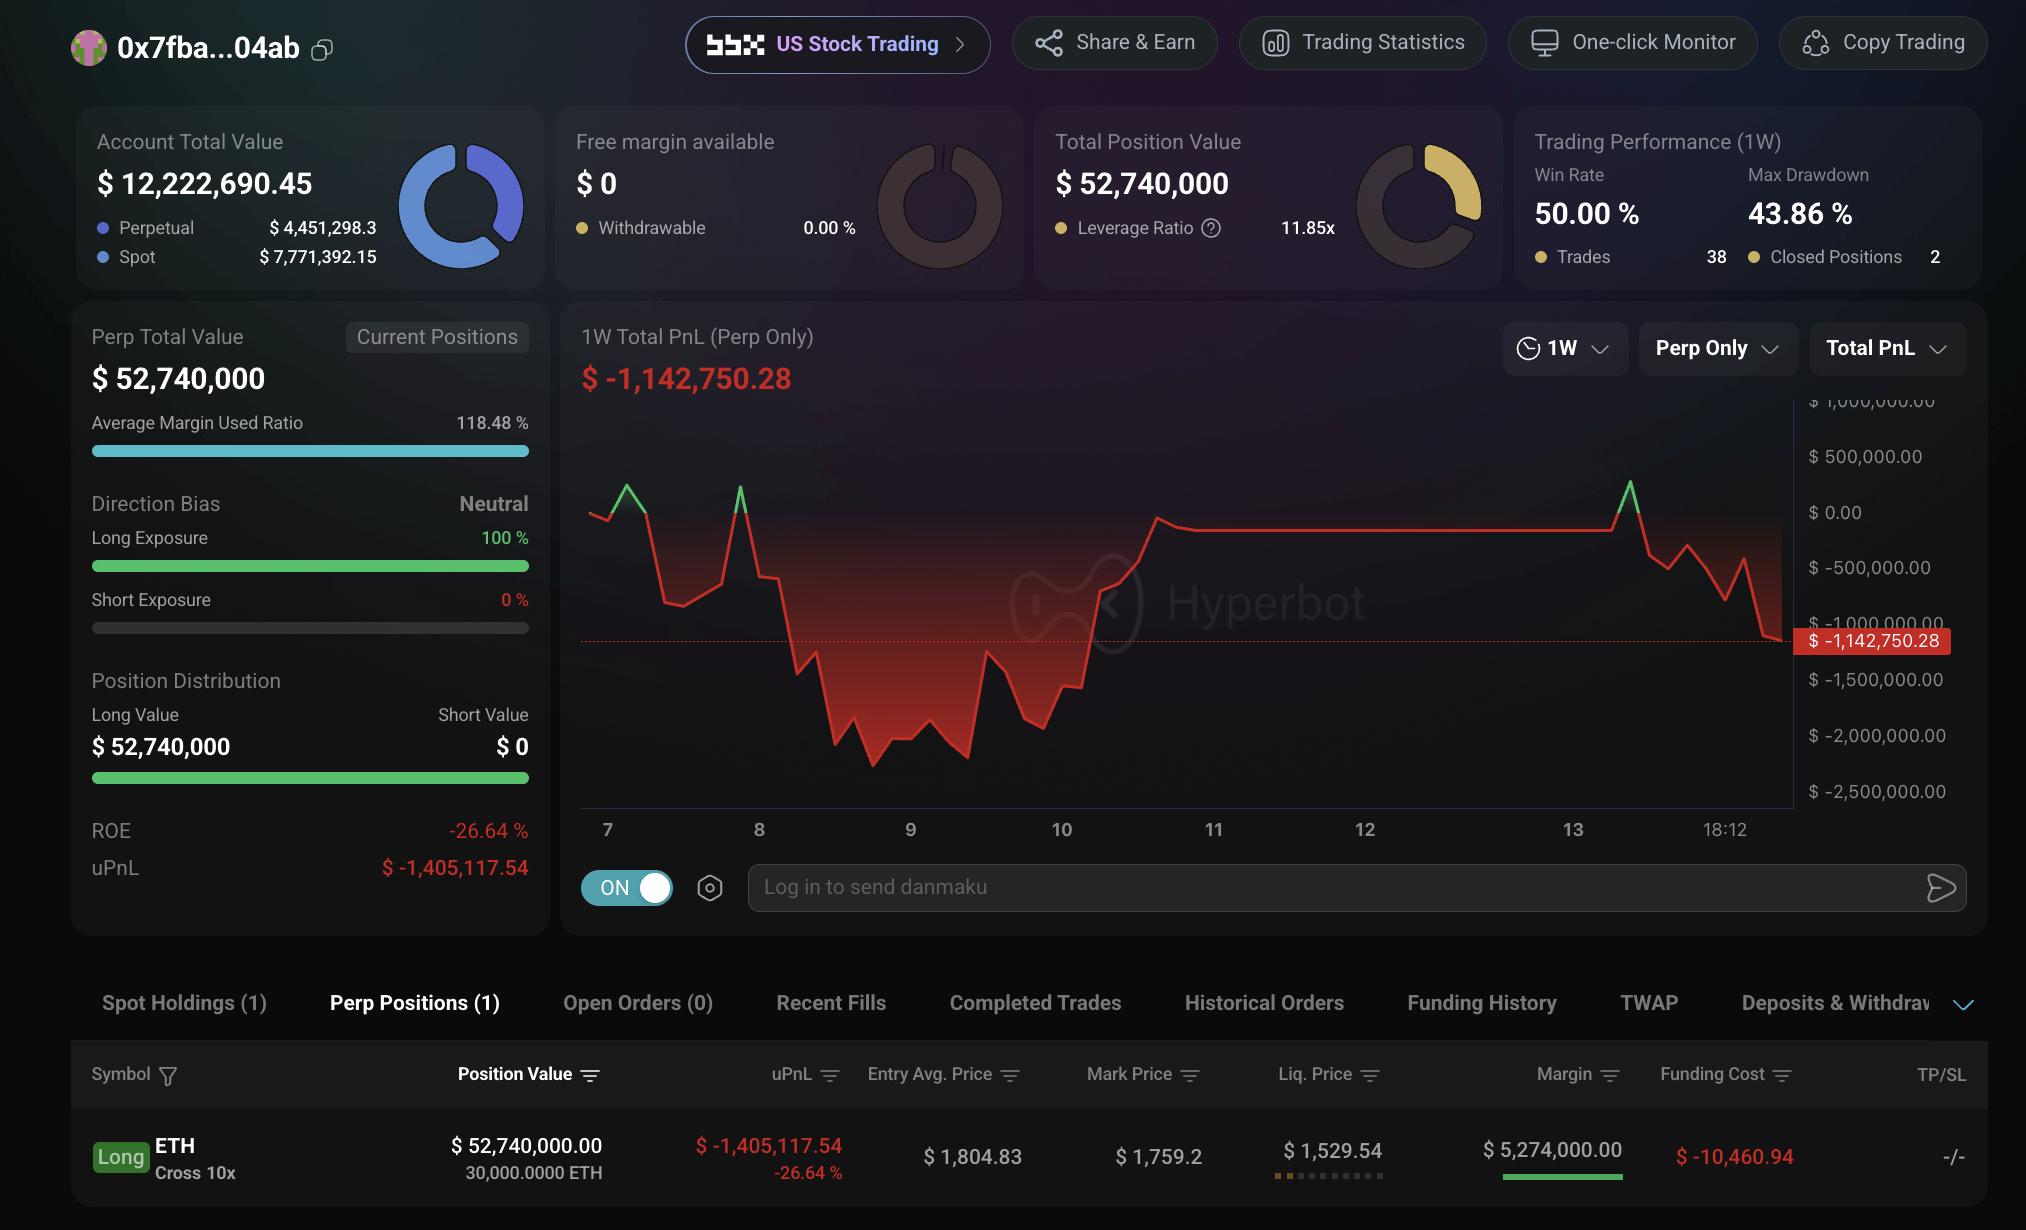Expand the hidden tabs chevron
2026x1230 pixels.
tap(1963, 1004)
